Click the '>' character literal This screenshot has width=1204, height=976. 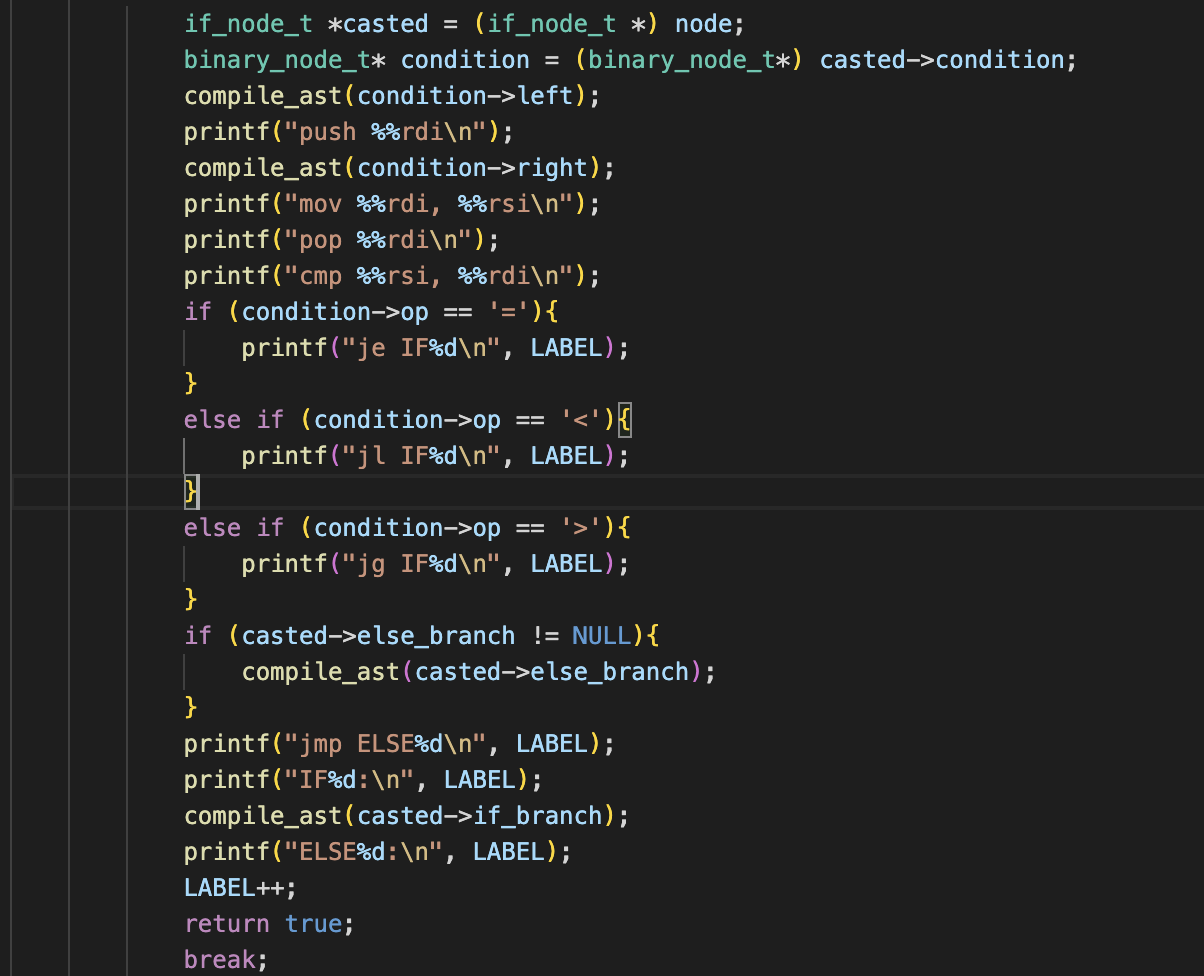click(x=581, y=528)
